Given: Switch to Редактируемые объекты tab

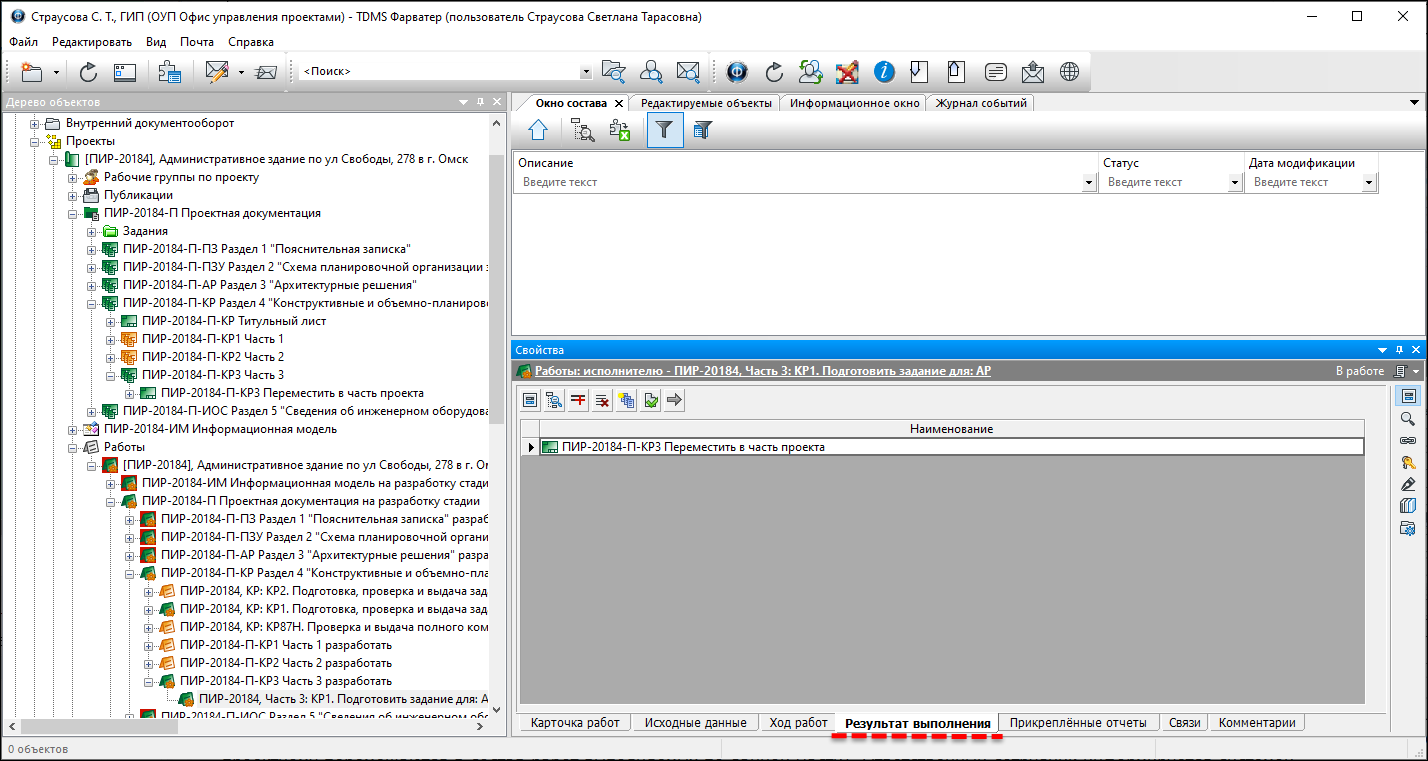Looking at the screenshot, I should 706,103.
